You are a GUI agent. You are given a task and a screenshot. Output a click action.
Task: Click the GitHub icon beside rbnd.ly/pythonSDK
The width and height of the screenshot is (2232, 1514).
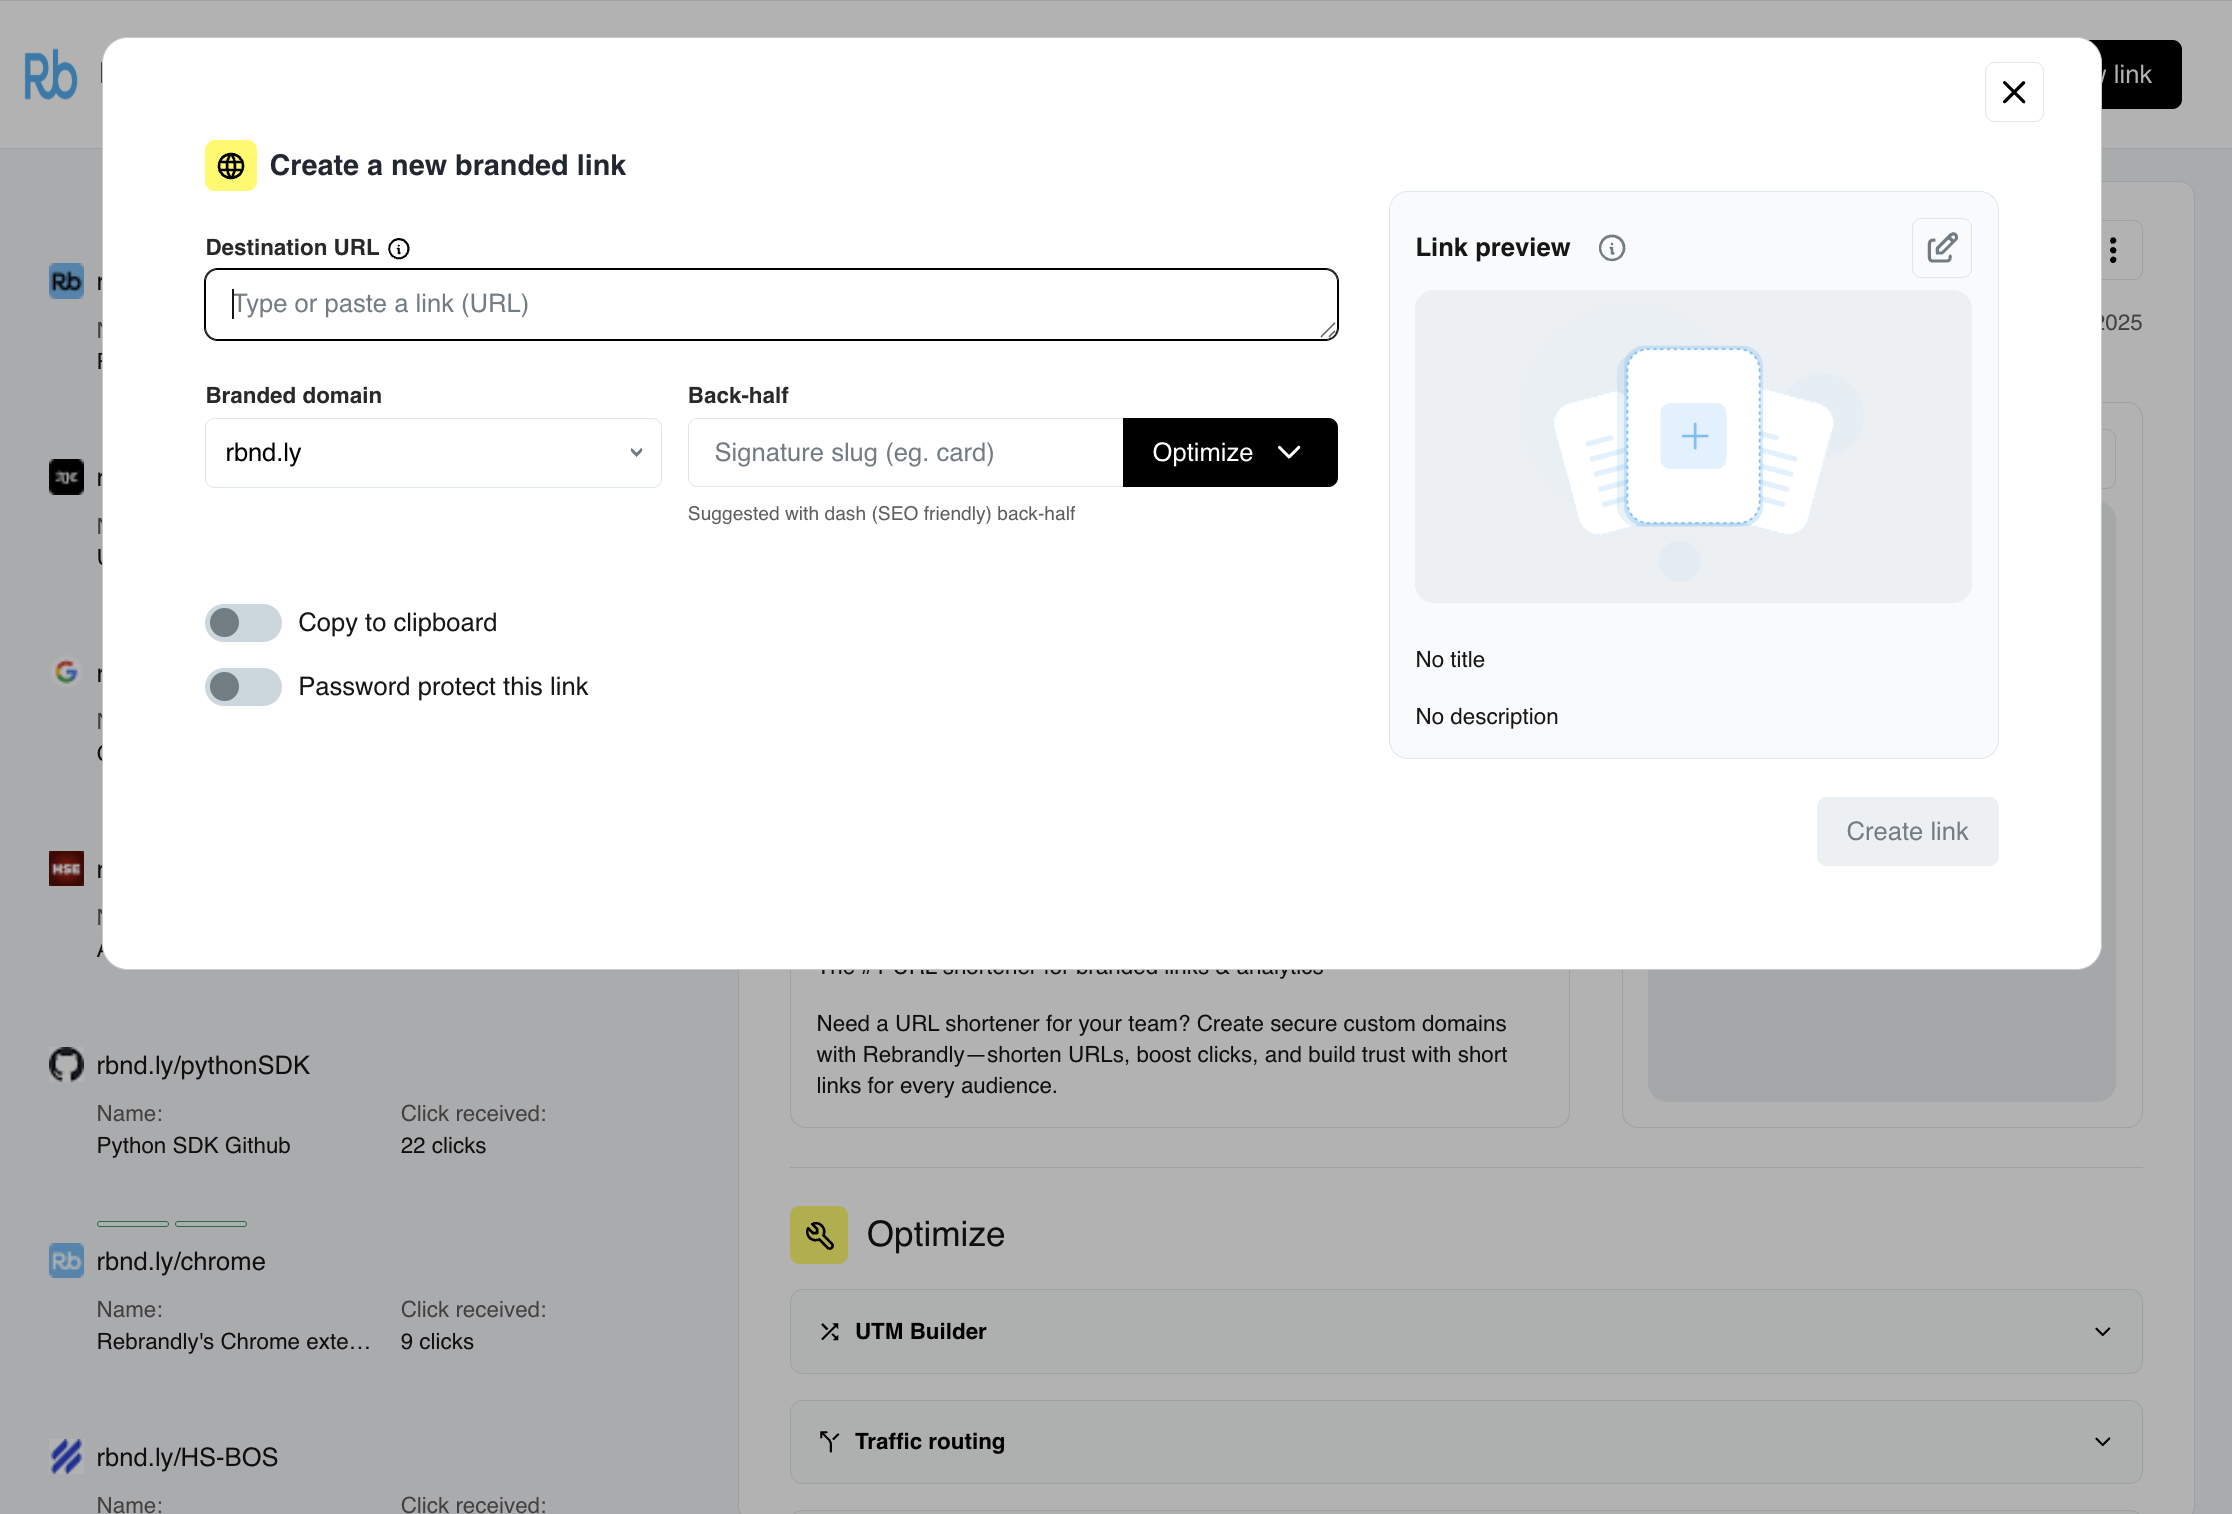pyautogui.click(x=64, y=1064)
